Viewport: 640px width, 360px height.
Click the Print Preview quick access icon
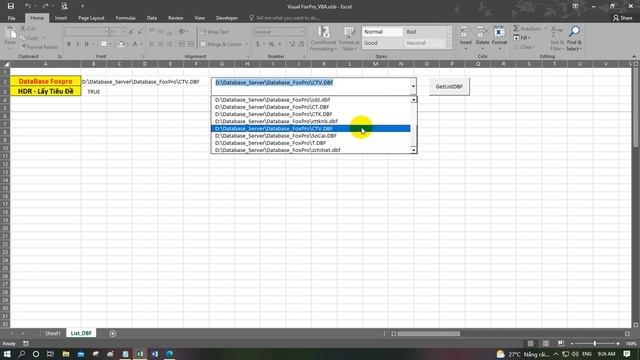tap(64, 6)
